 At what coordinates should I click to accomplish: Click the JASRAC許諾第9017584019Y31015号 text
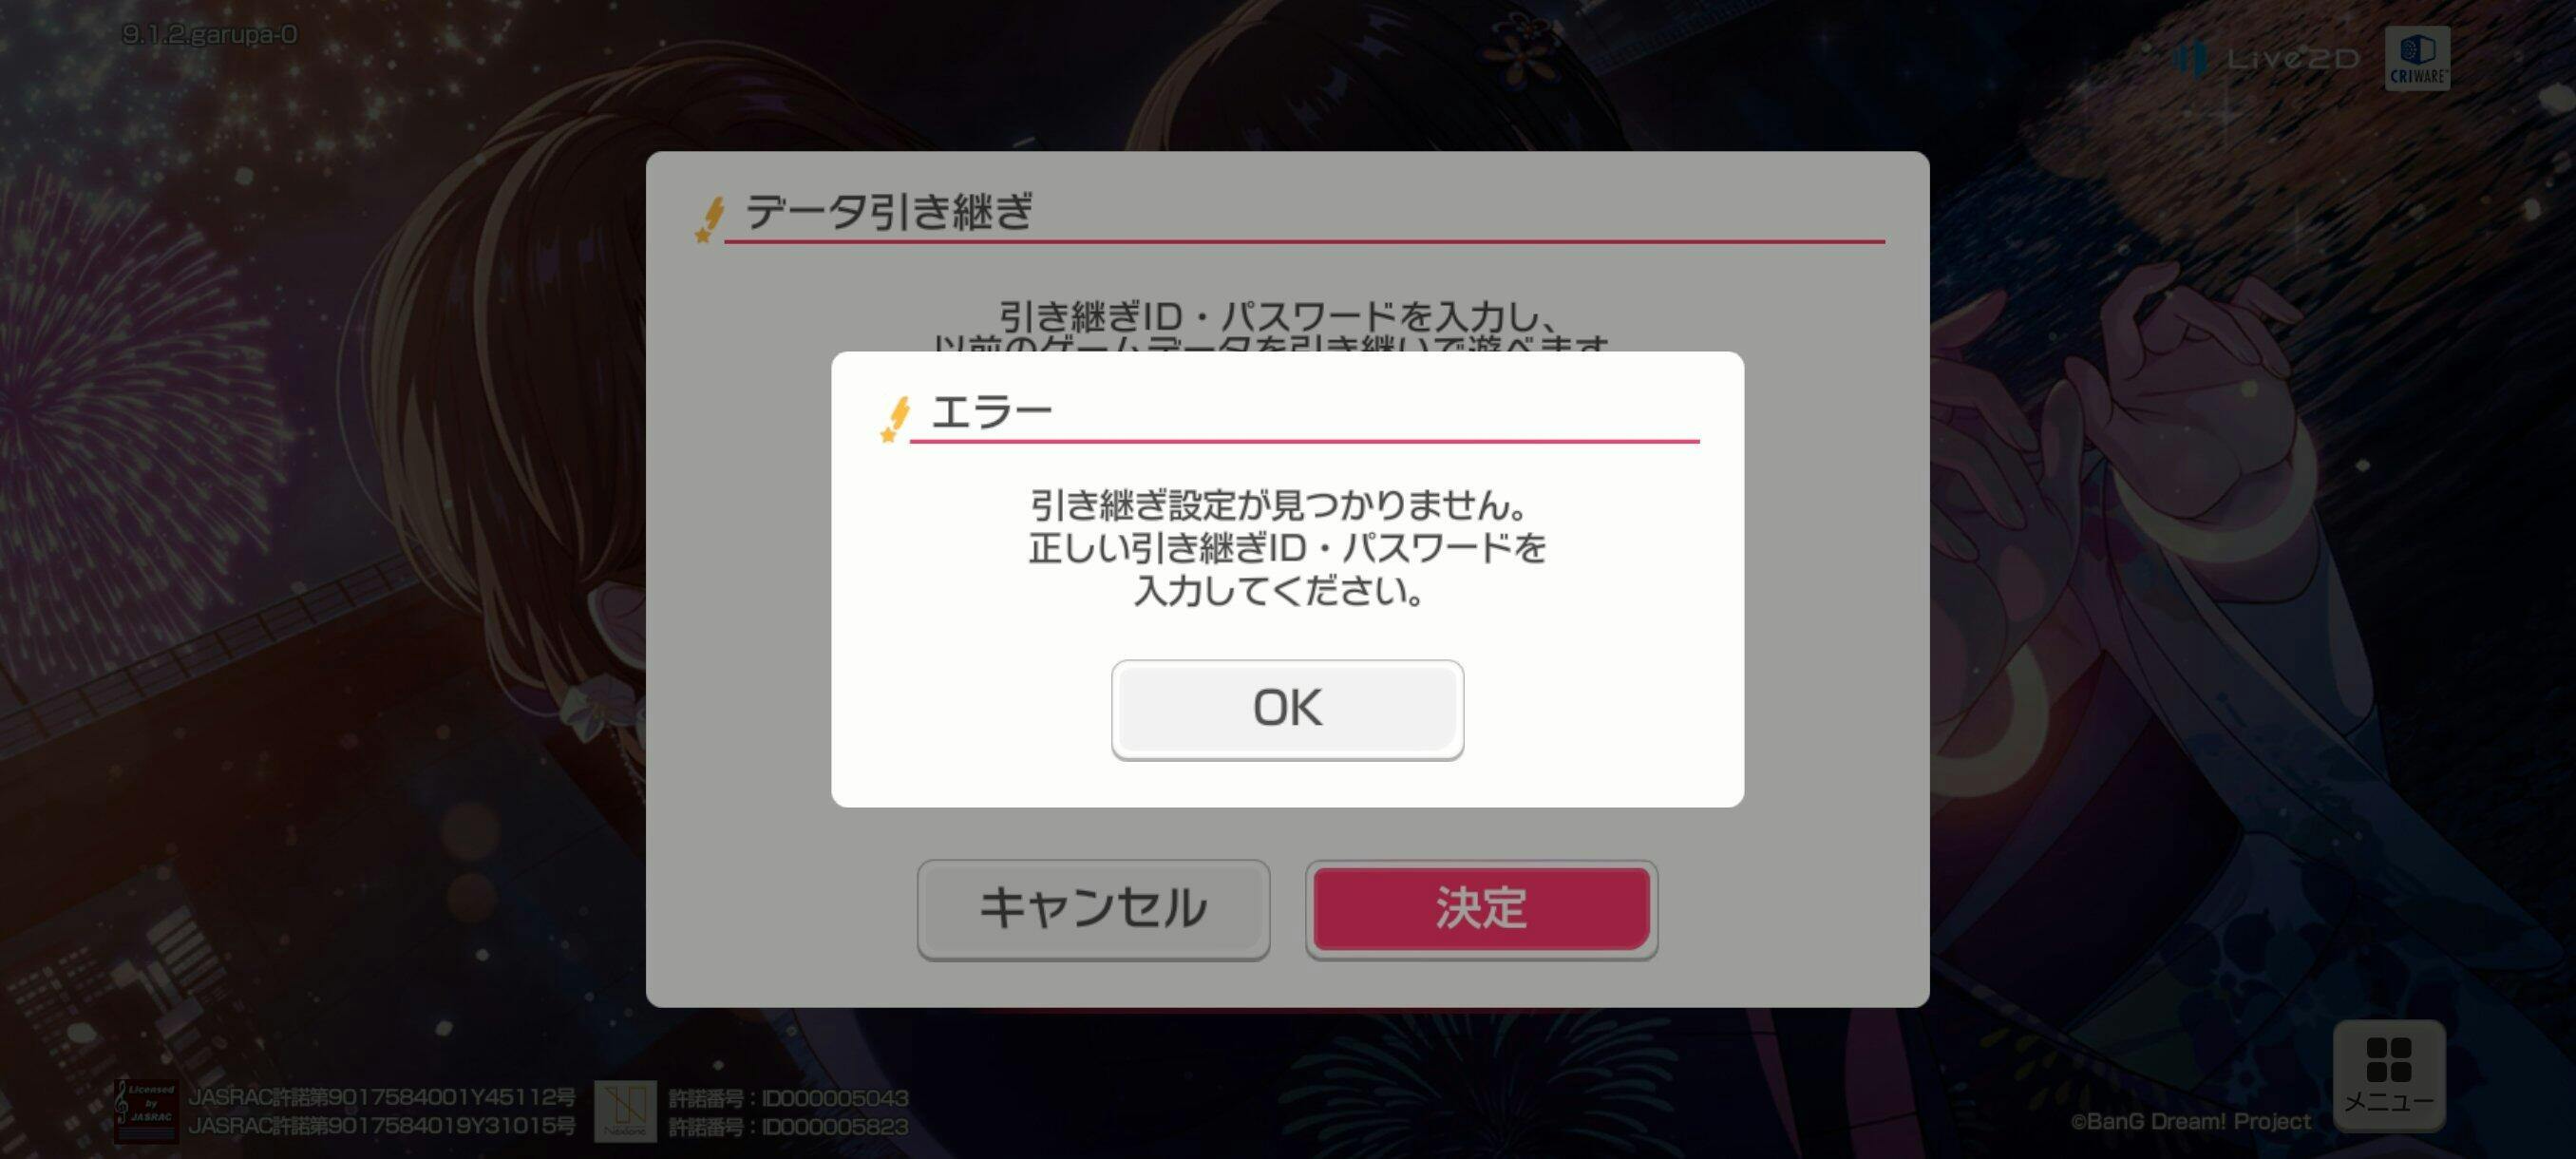[x=382, y=1126]
